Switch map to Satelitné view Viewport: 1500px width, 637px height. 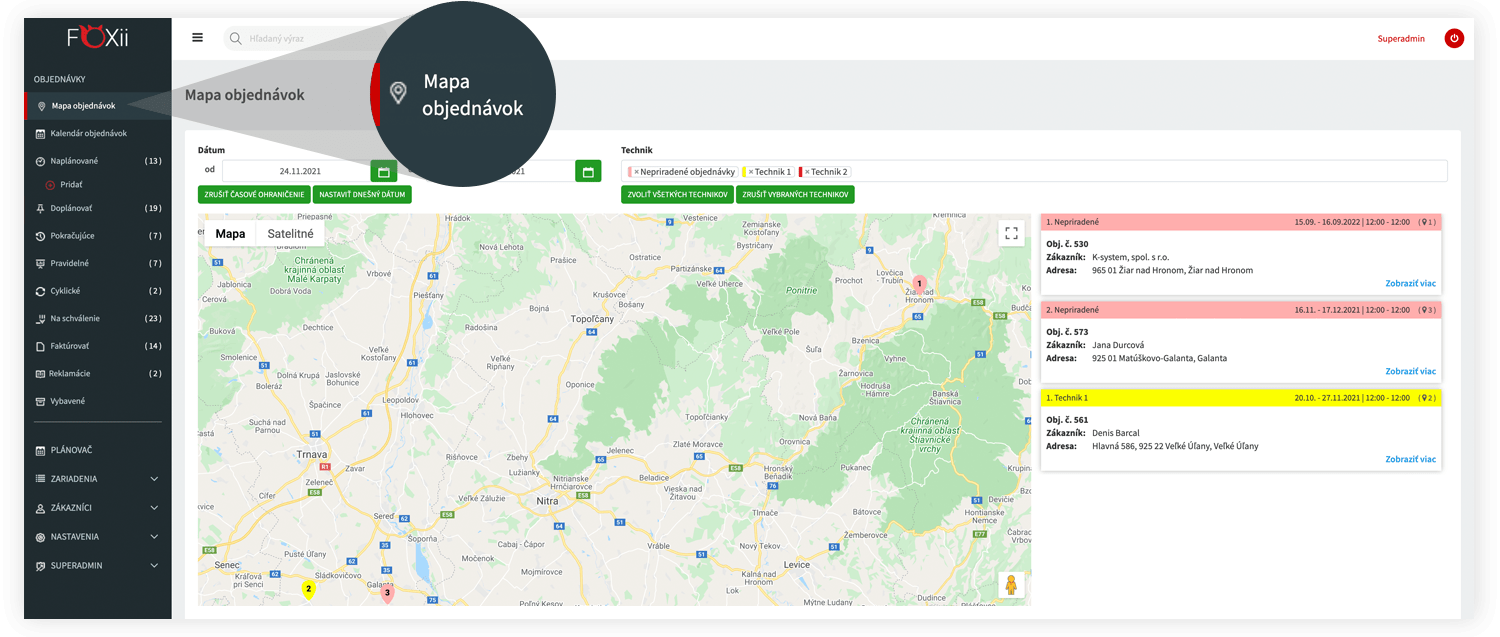point(290,234)
